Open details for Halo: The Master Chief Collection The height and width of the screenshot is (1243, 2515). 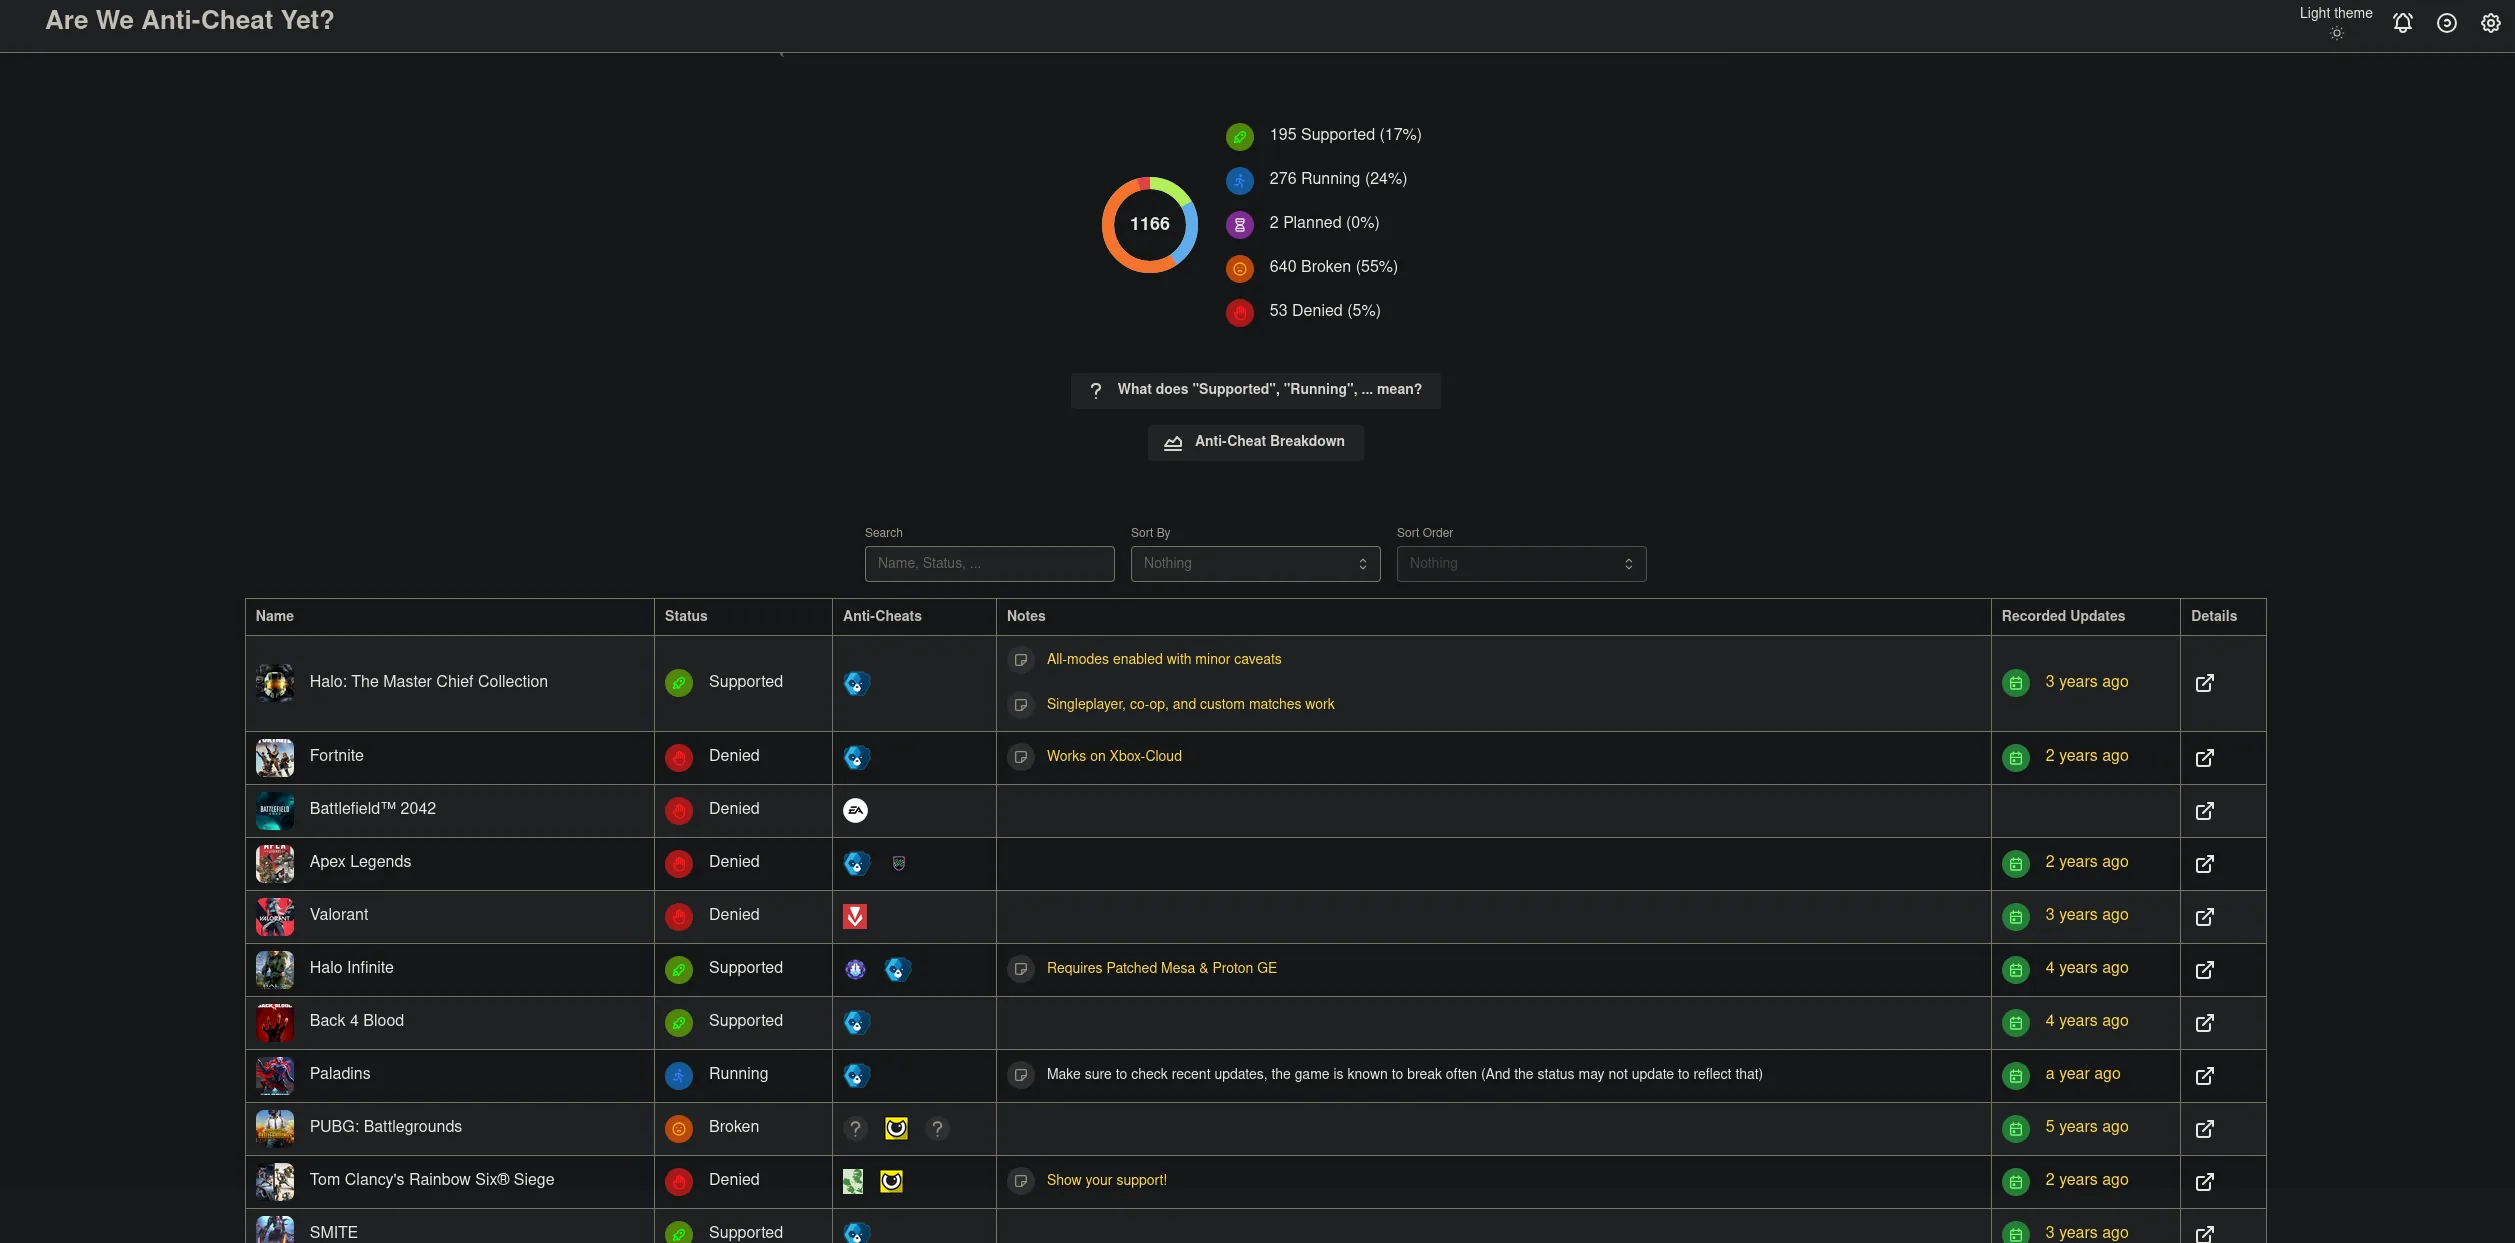2204,683
